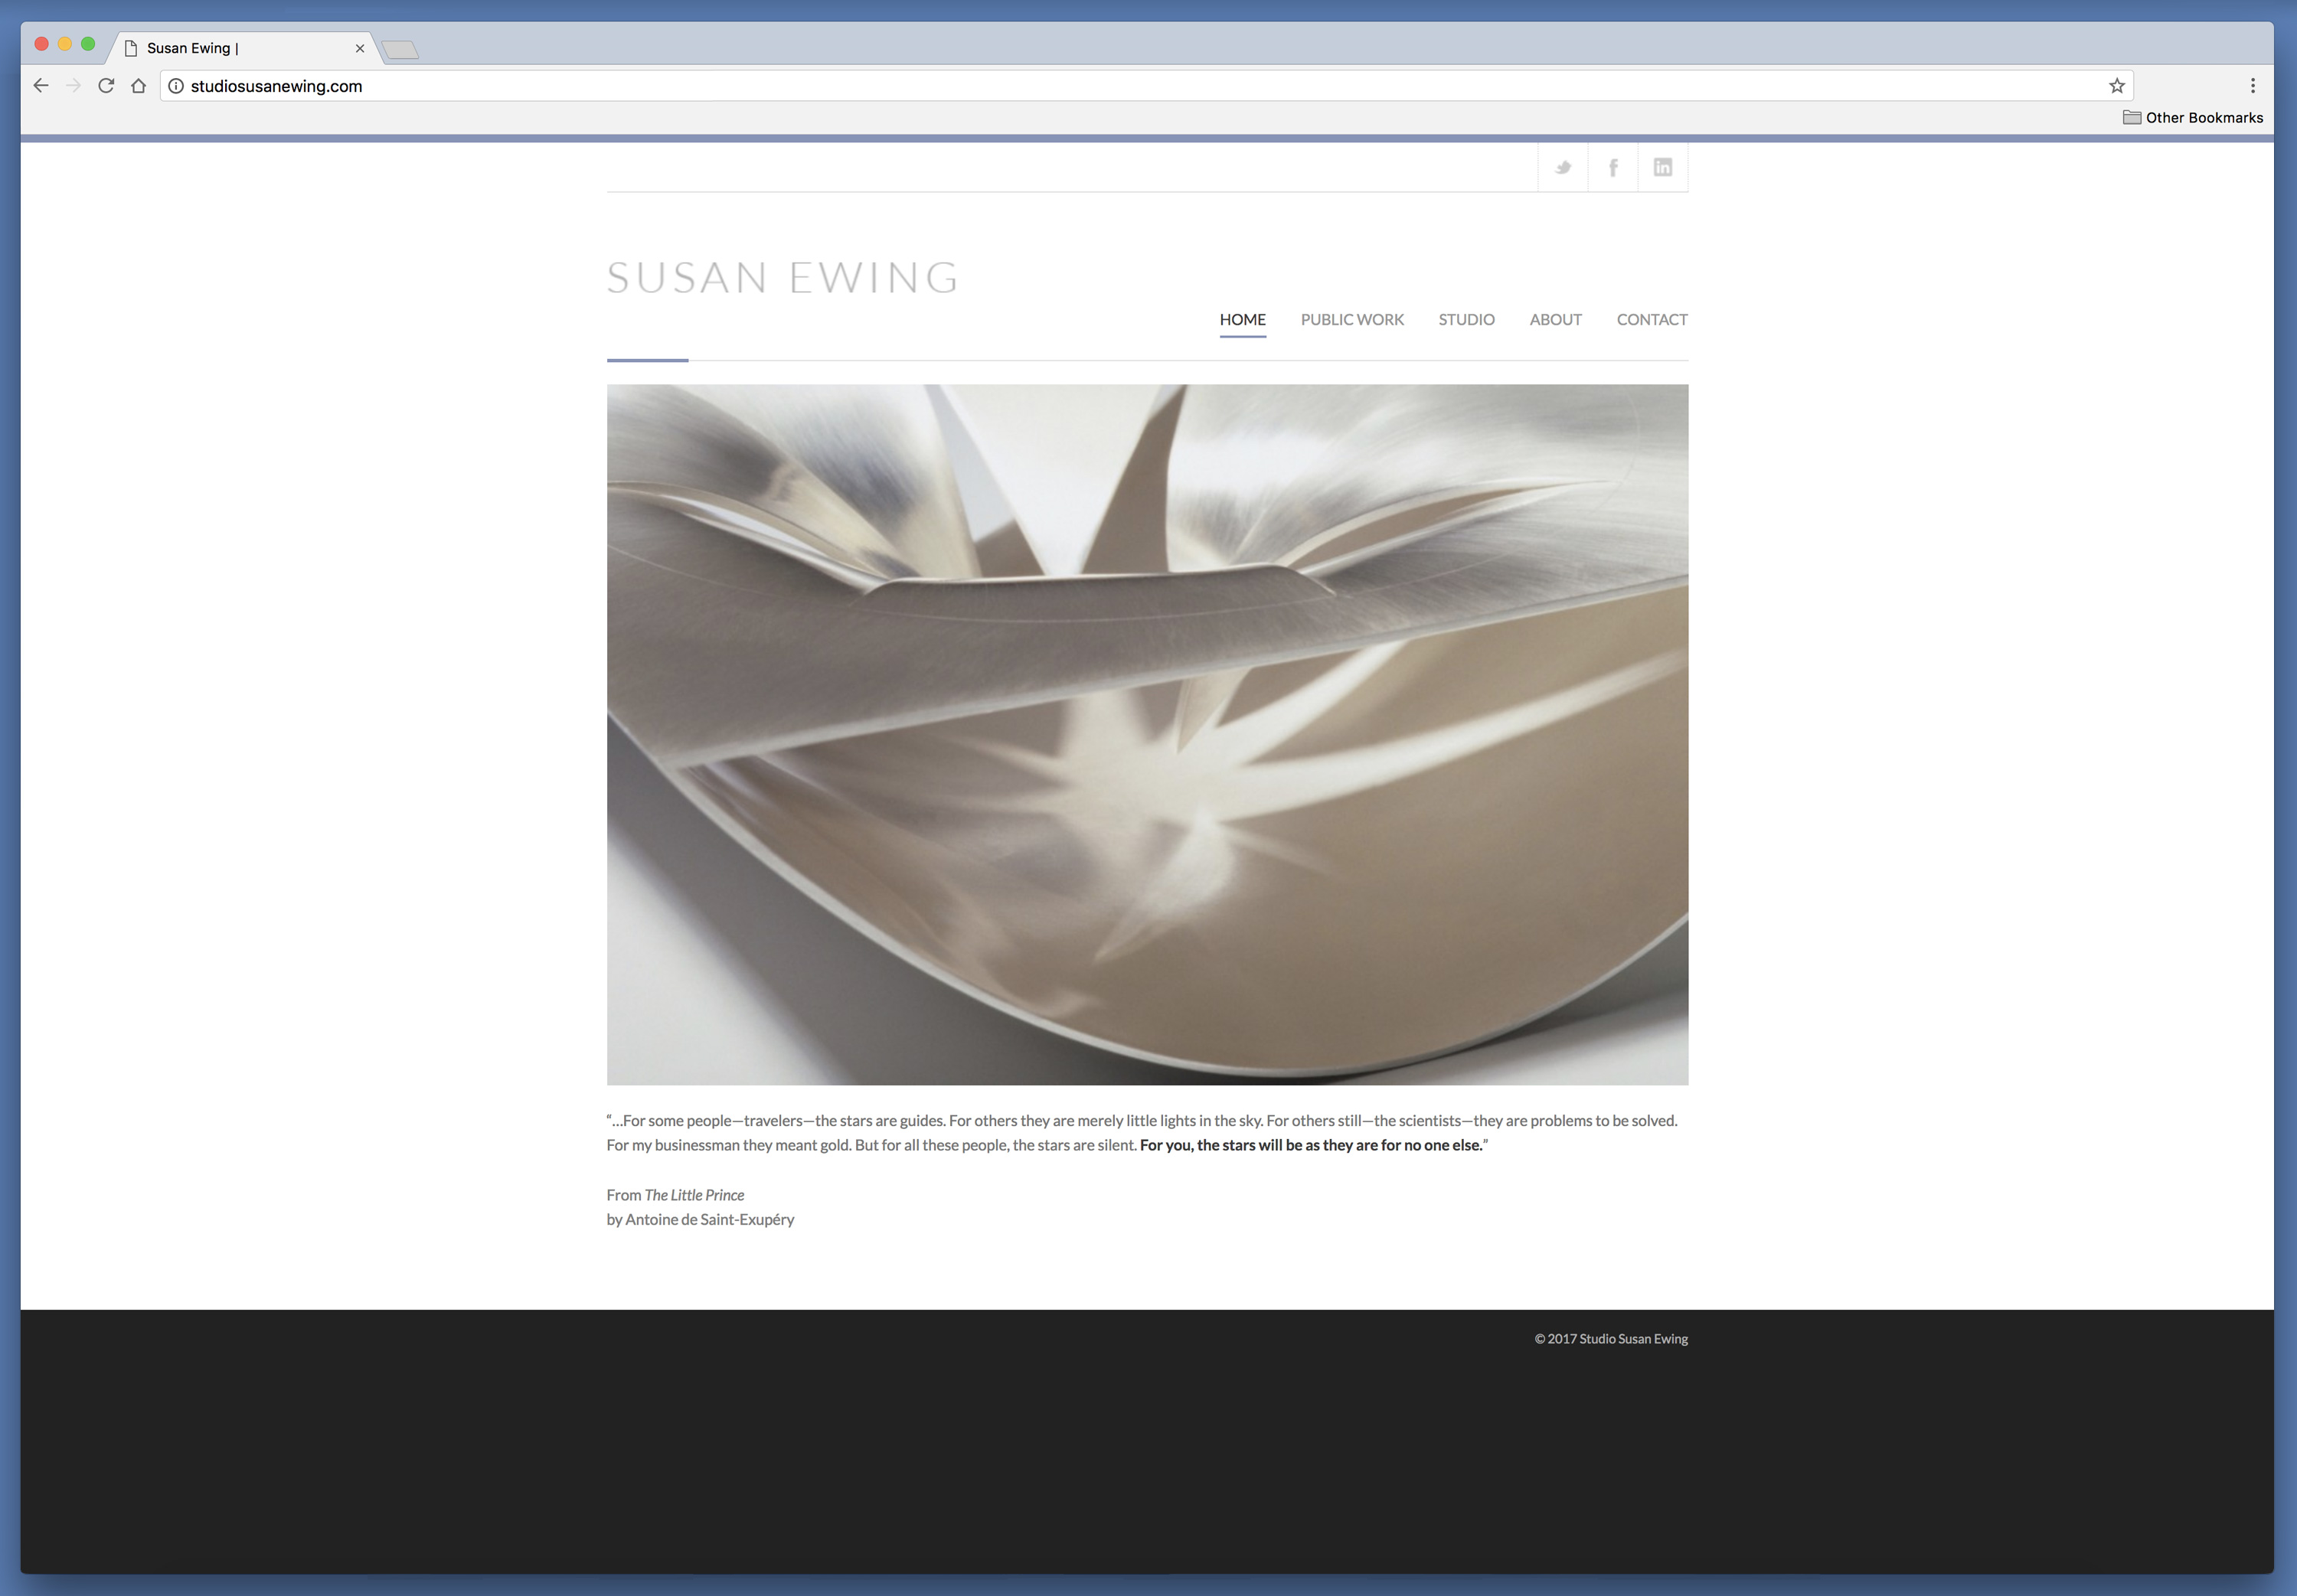Click the HOME navigation item
This screenshot has height=1596, width=2297.
click(x=1243, y=319)
